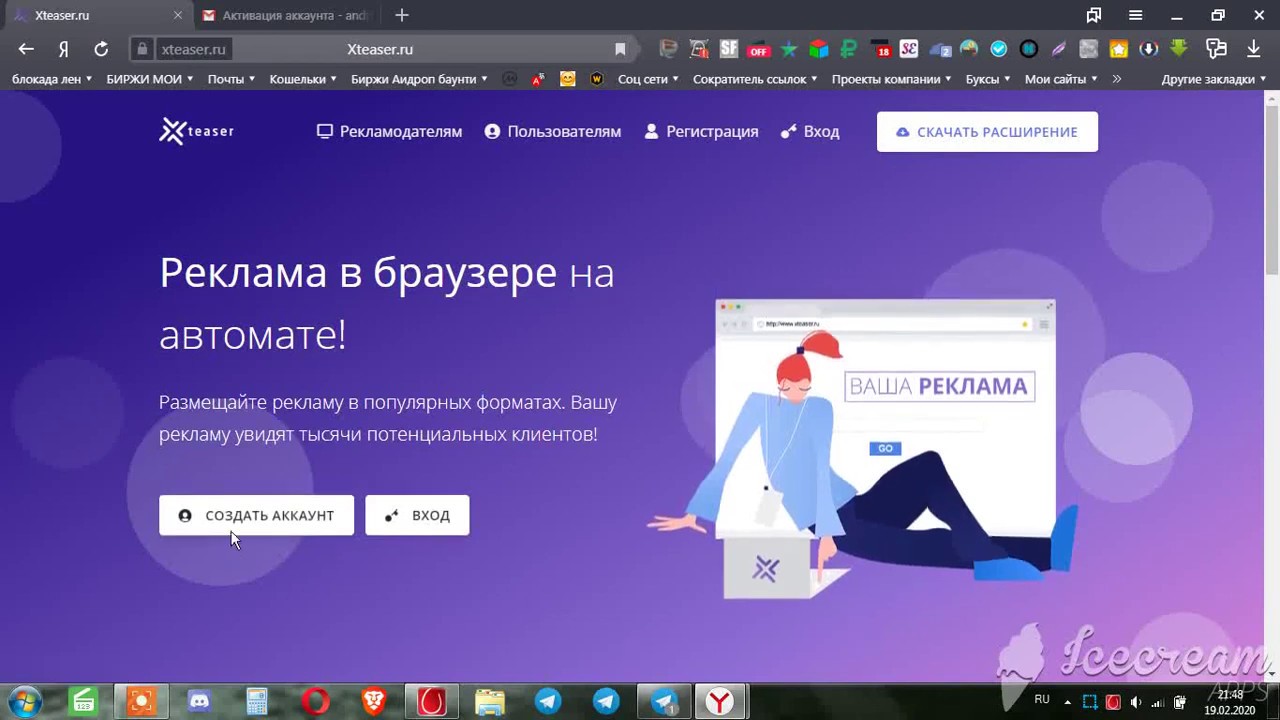The height and width of the screenshot is (720, 1280).
Task: Expand 'Другие закладки' bookmarks folder
Action: (x=1213, y=79)
